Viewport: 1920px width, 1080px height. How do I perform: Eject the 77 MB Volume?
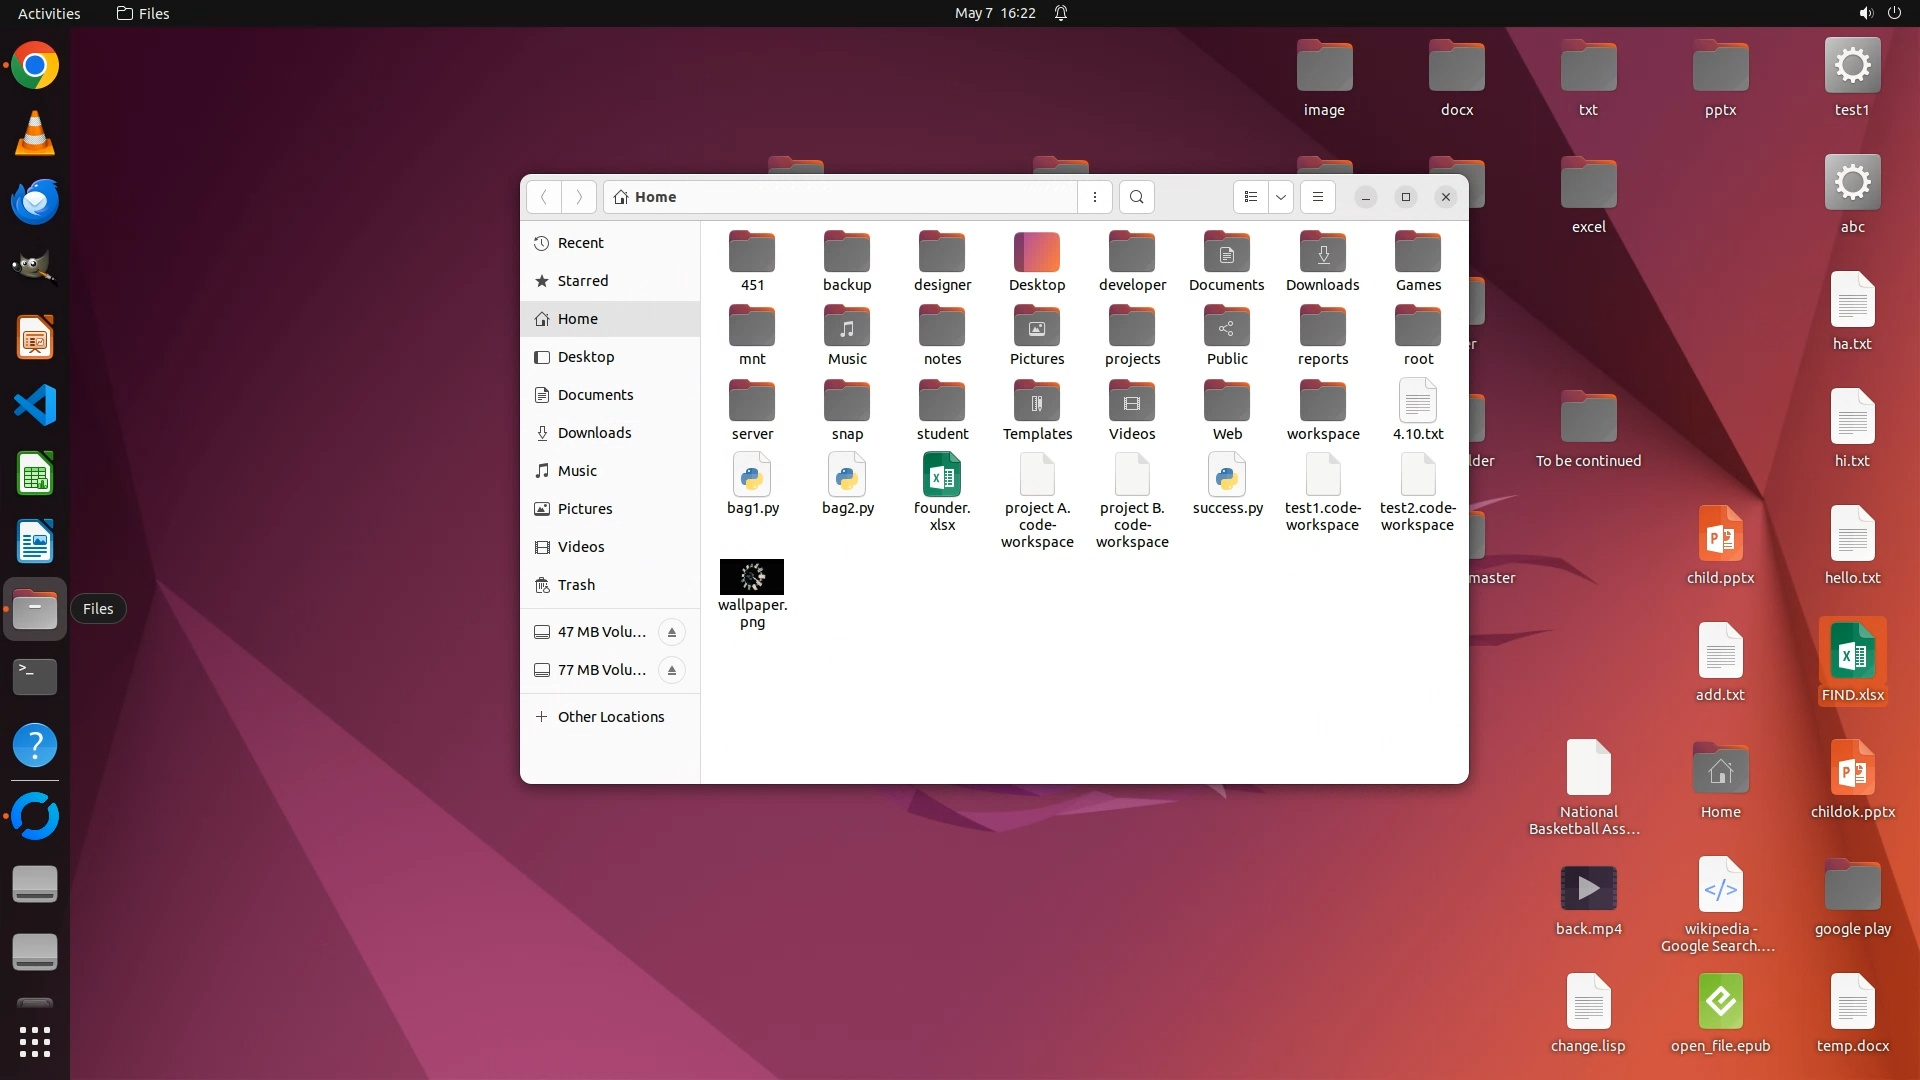point(672,670)
